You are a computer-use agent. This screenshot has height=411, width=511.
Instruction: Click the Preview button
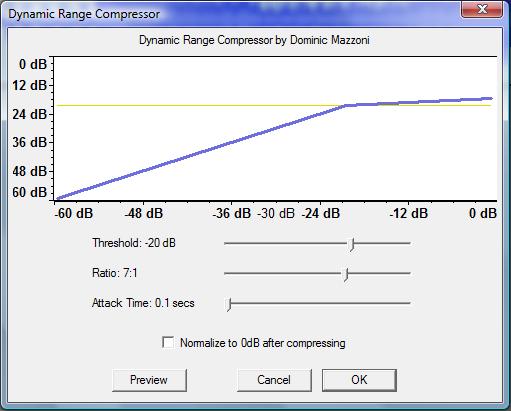[149, 380]
